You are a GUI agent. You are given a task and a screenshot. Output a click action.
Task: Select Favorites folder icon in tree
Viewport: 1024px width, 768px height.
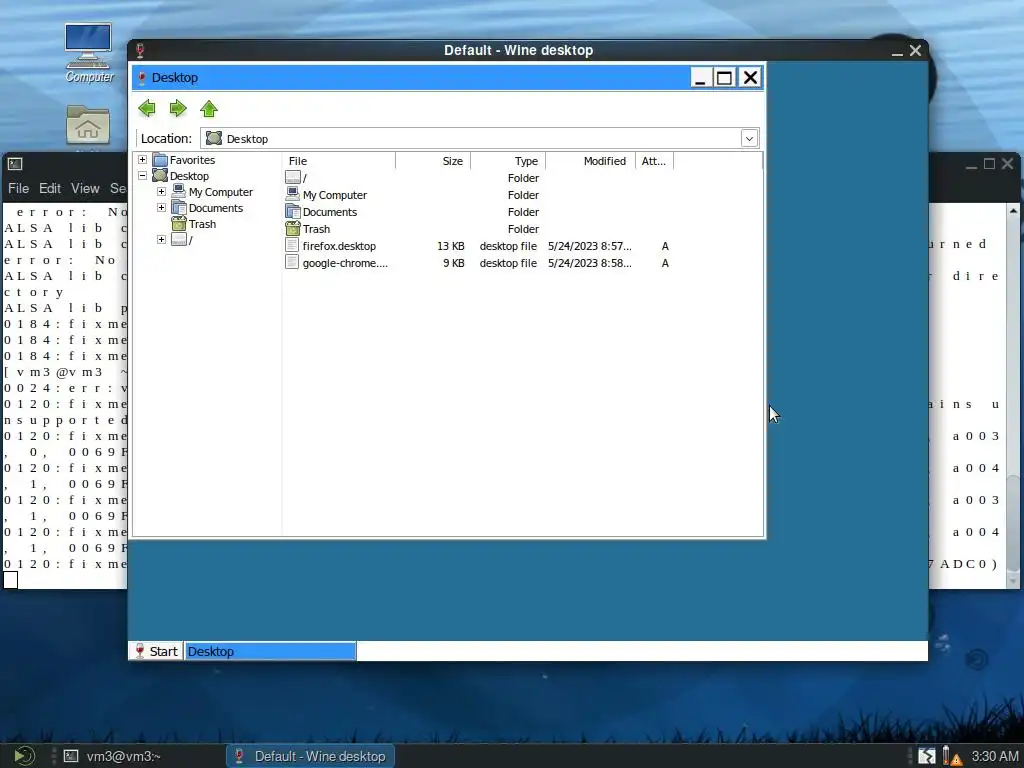[160, 159]
